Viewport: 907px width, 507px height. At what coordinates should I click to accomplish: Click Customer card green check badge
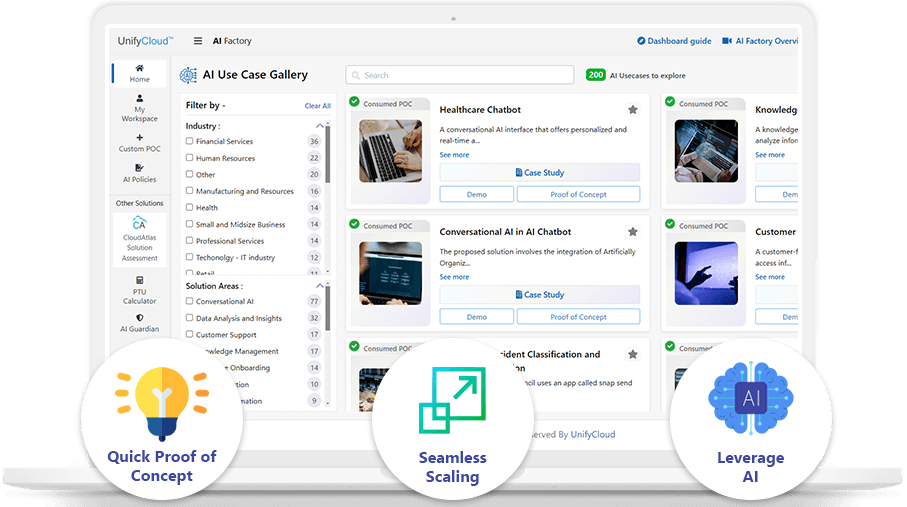point(670,224)
